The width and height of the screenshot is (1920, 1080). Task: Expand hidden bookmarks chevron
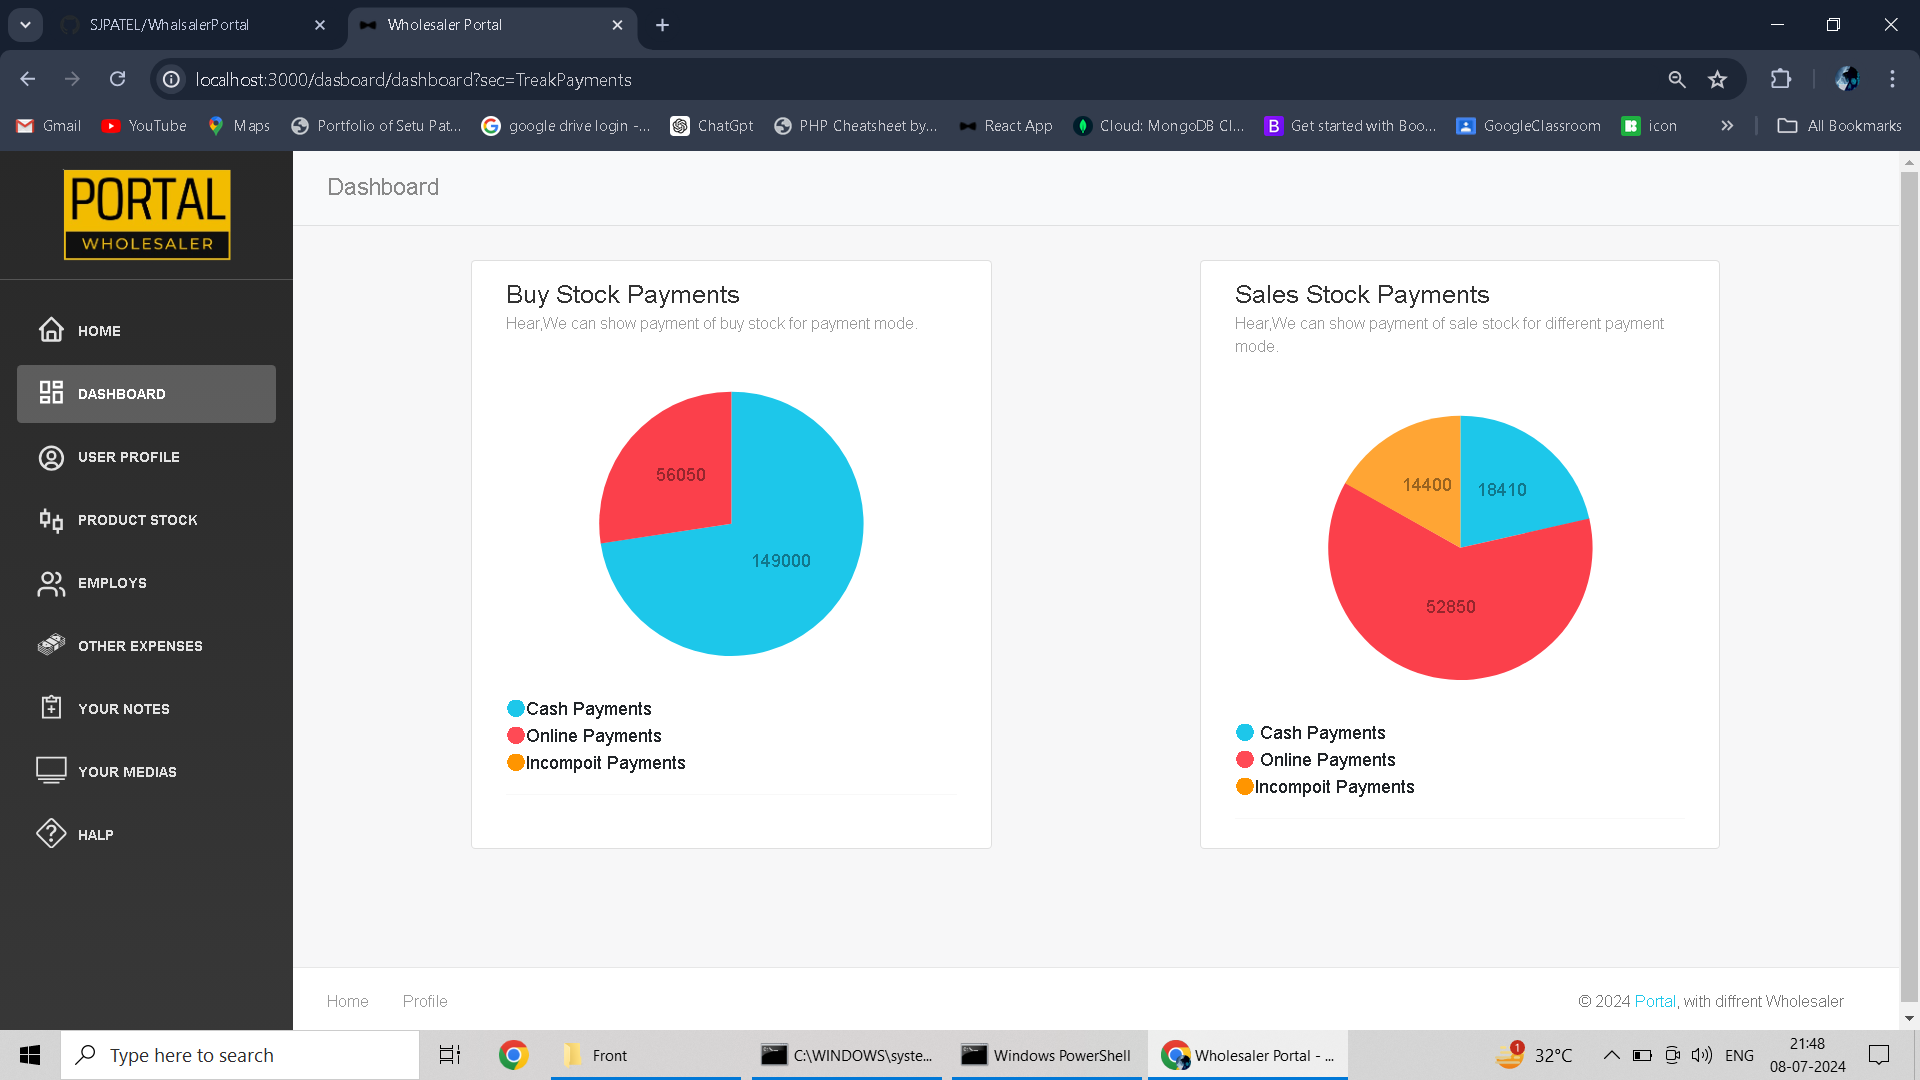point(1727,126)
